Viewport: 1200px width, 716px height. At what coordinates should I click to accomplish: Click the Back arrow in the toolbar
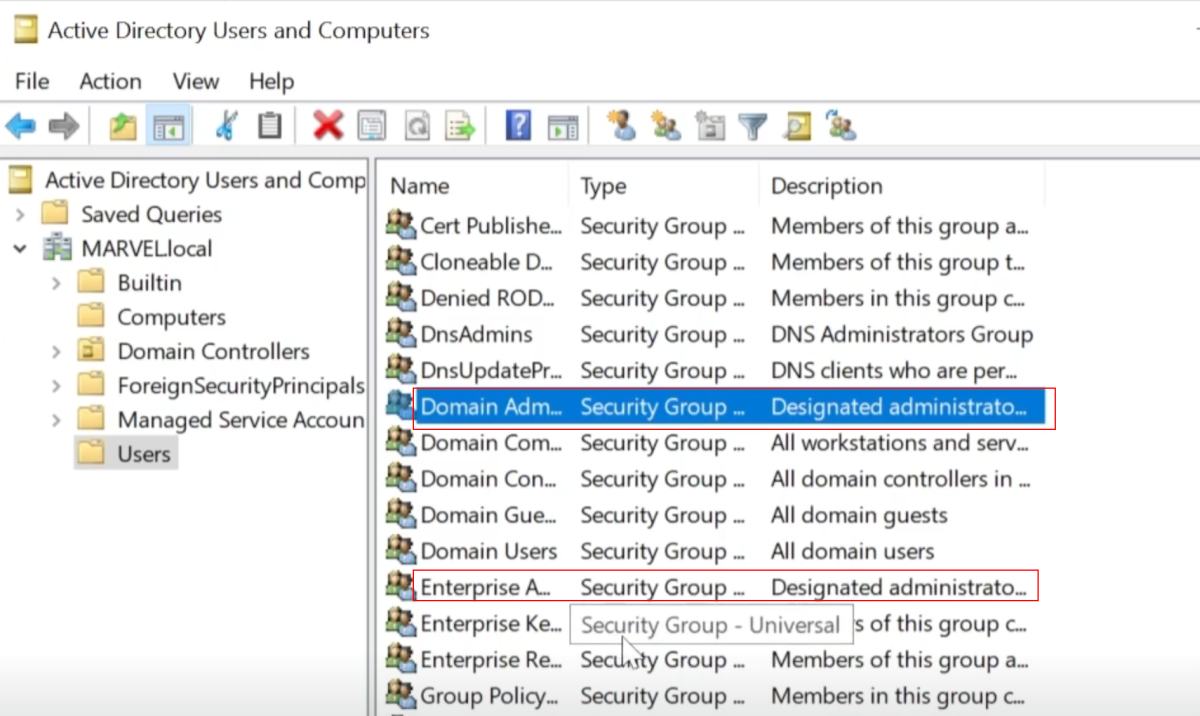click(21, 126)
